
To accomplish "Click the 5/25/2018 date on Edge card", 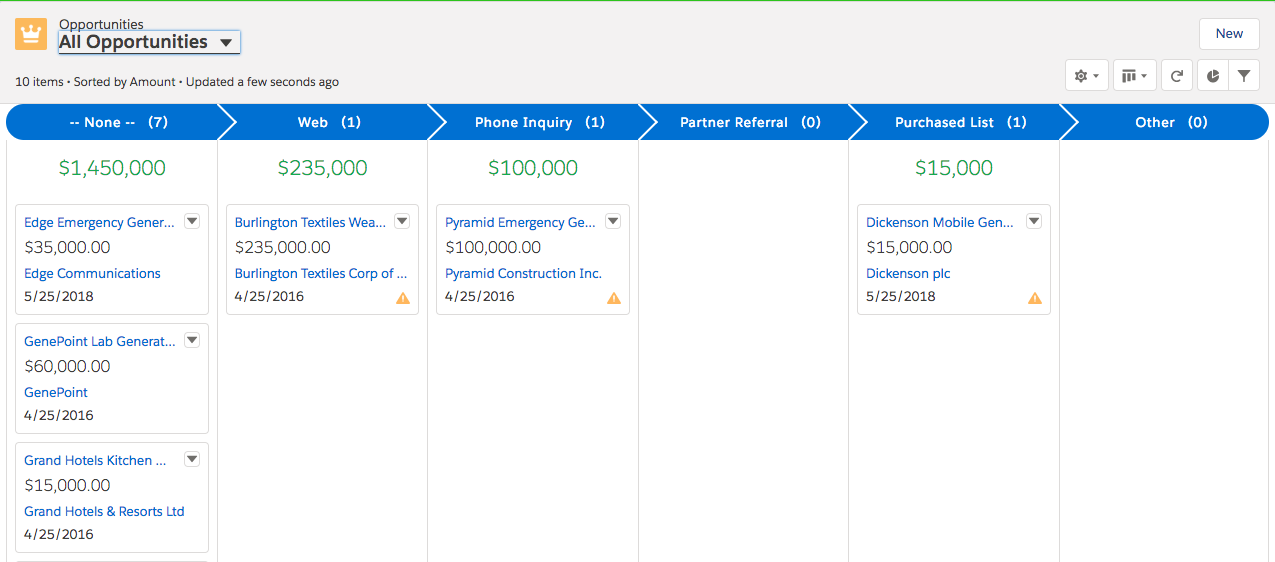I will pos(59,296).
